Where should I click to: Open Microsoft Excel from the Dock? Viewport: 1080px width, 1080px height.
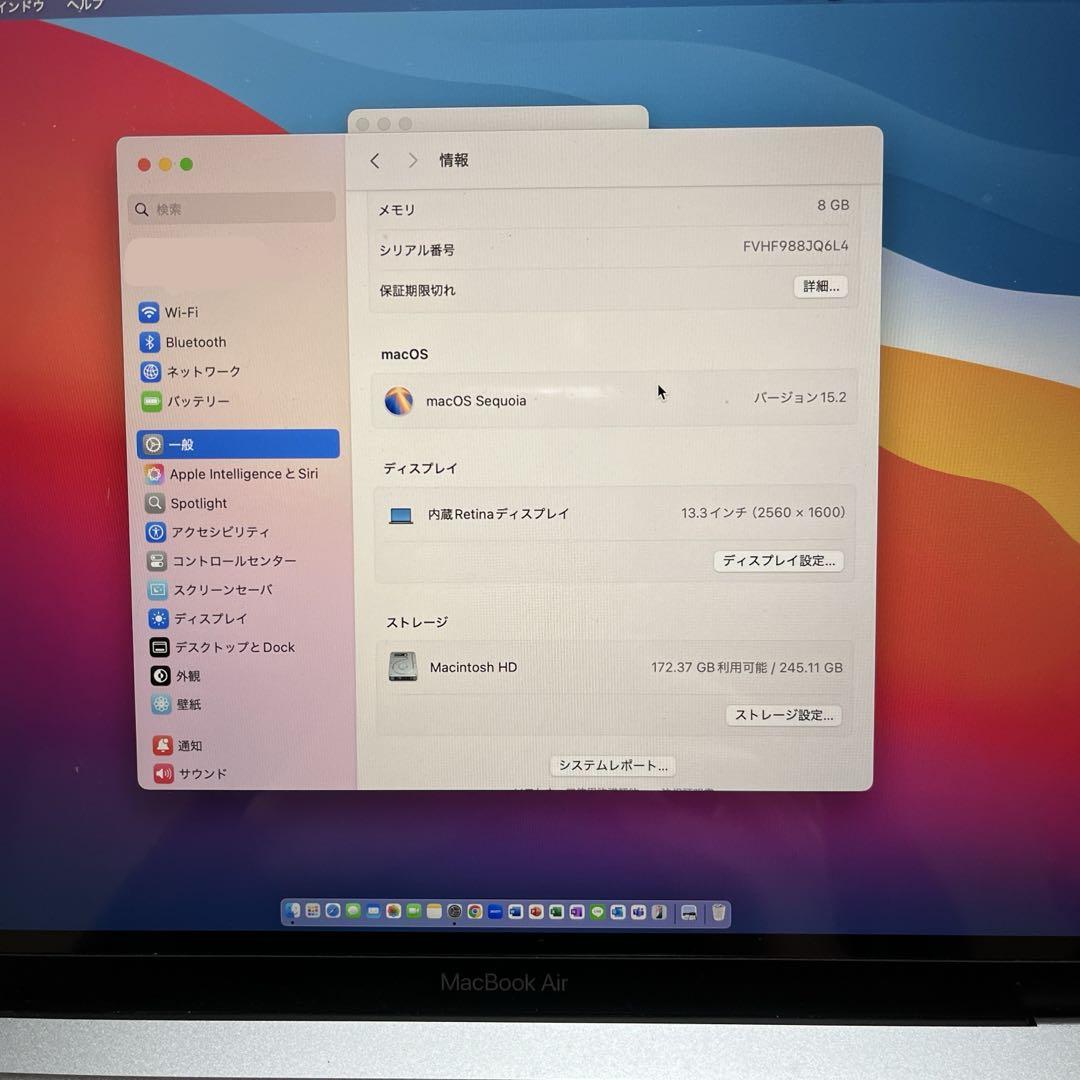tap(557, 912)
